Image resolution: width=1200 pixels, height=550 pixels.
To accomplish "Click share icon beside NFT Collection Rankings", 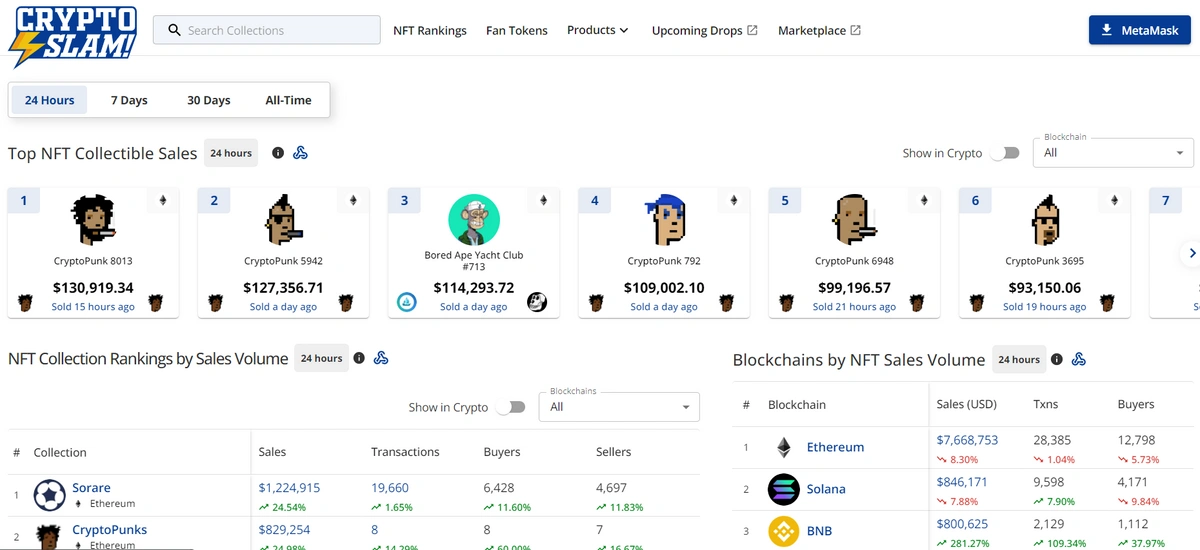I will point(381,358).
